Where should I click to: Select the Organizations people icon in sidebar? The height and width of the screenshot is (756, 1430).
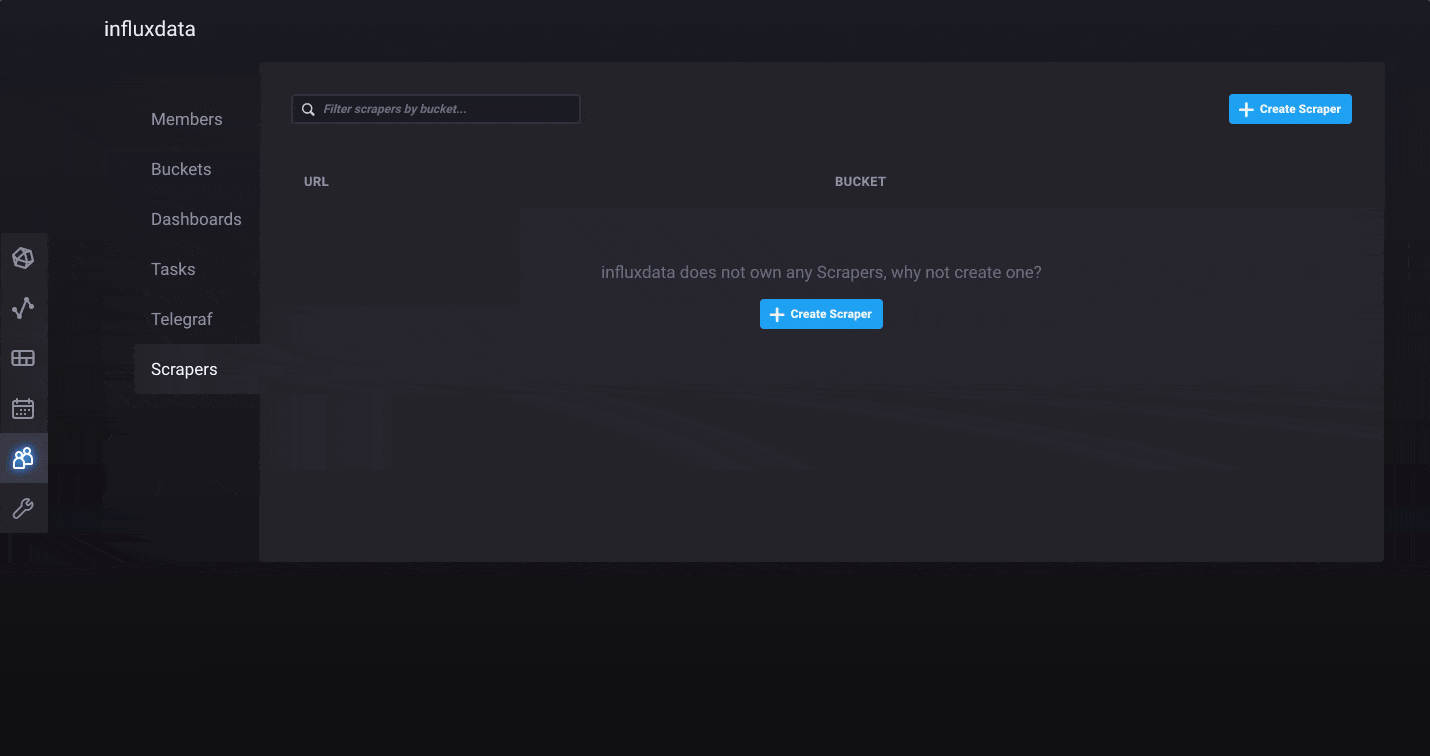click(23, 458)
